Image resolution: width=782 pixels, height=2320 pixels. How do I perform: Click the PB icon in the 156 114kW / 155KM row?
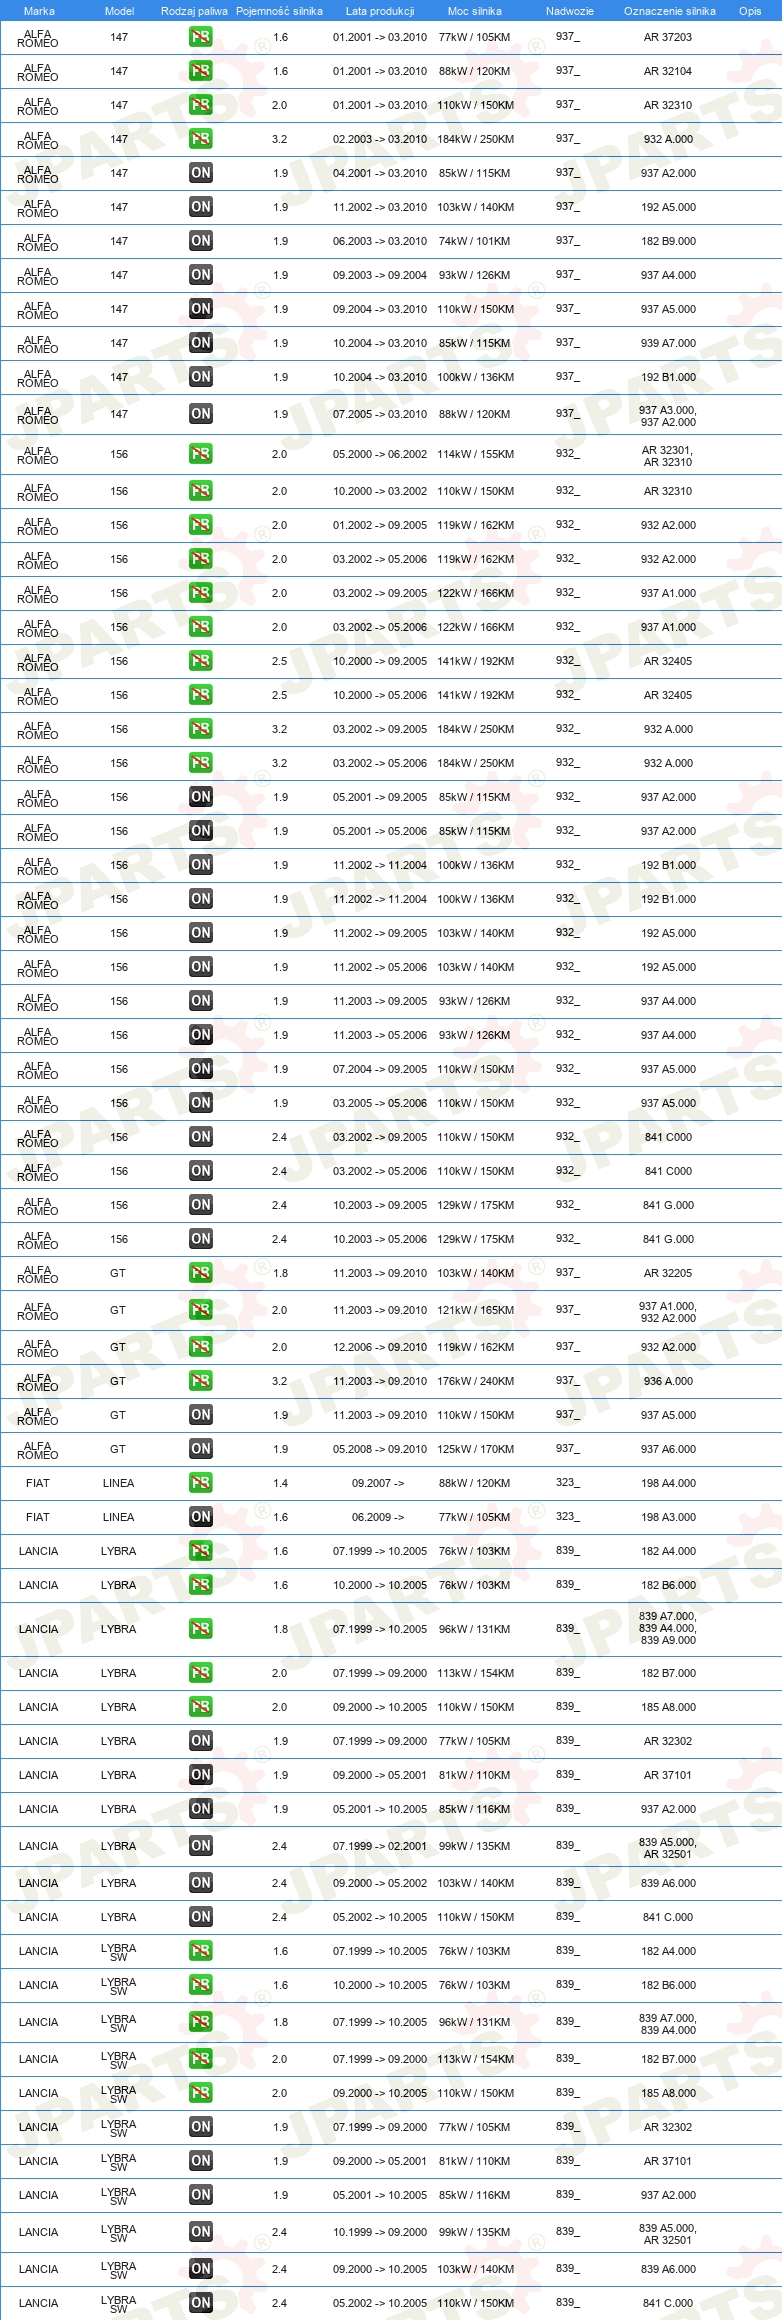click(x=200, y=454)
